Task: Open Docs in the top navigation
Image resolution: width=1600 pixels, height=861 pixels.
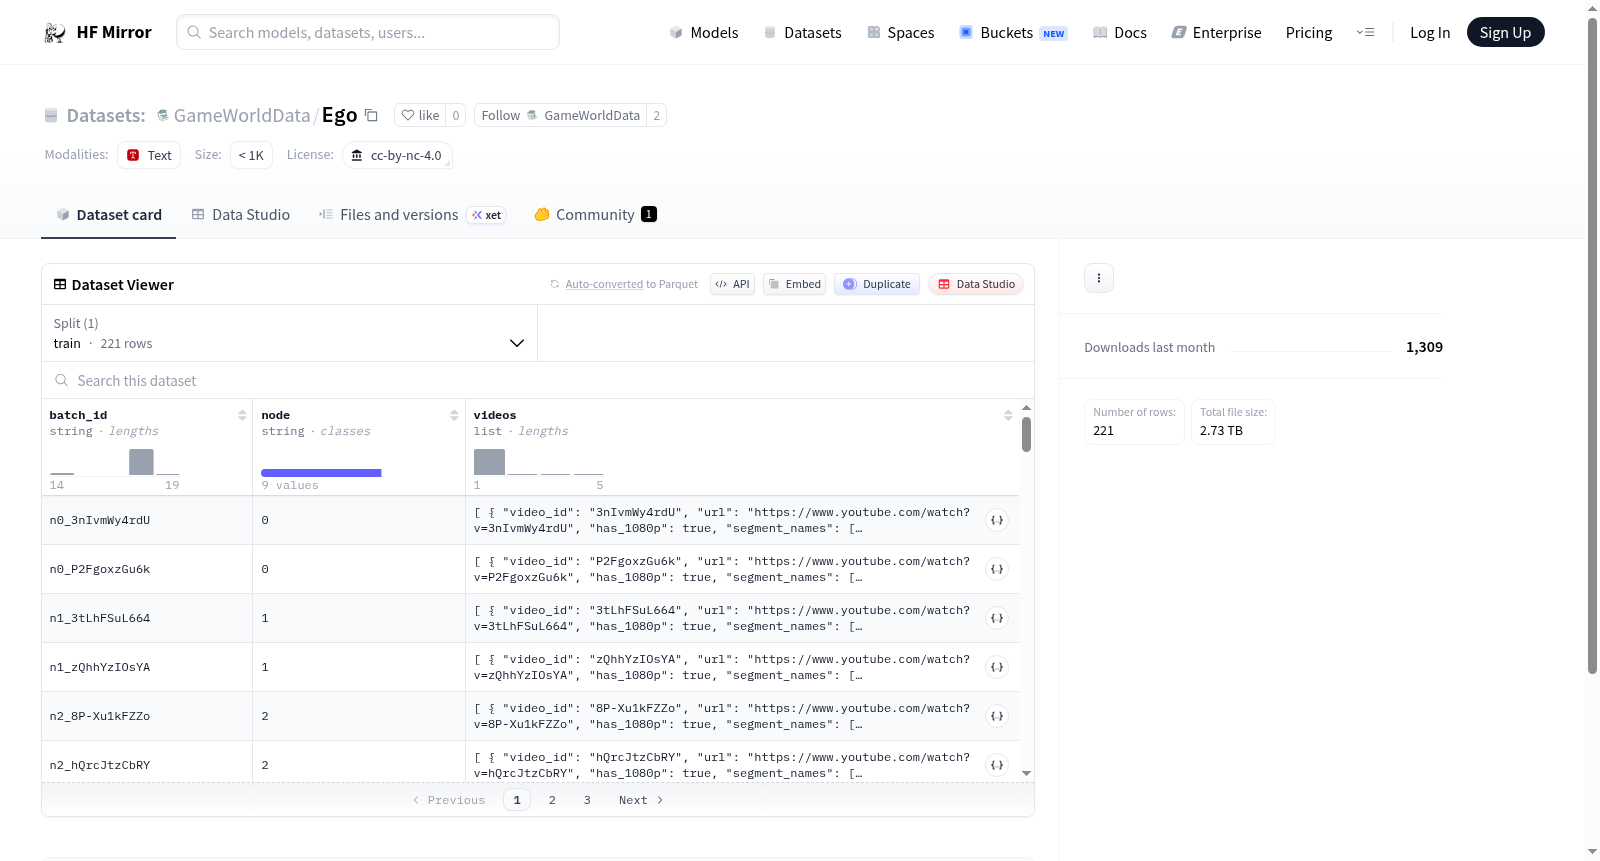Action: (x=1119, y=32)
